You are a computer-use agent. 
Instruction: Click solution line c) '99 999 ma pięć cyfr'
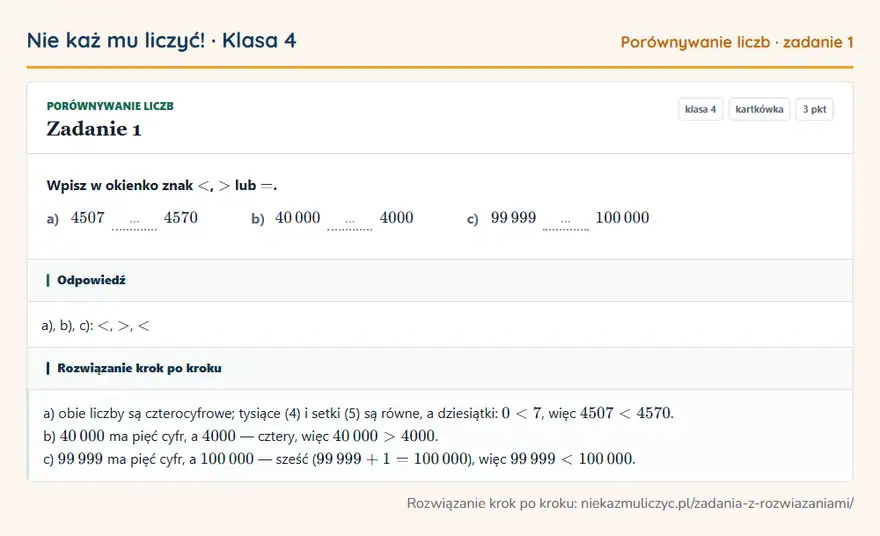click(x=339, y=459)
